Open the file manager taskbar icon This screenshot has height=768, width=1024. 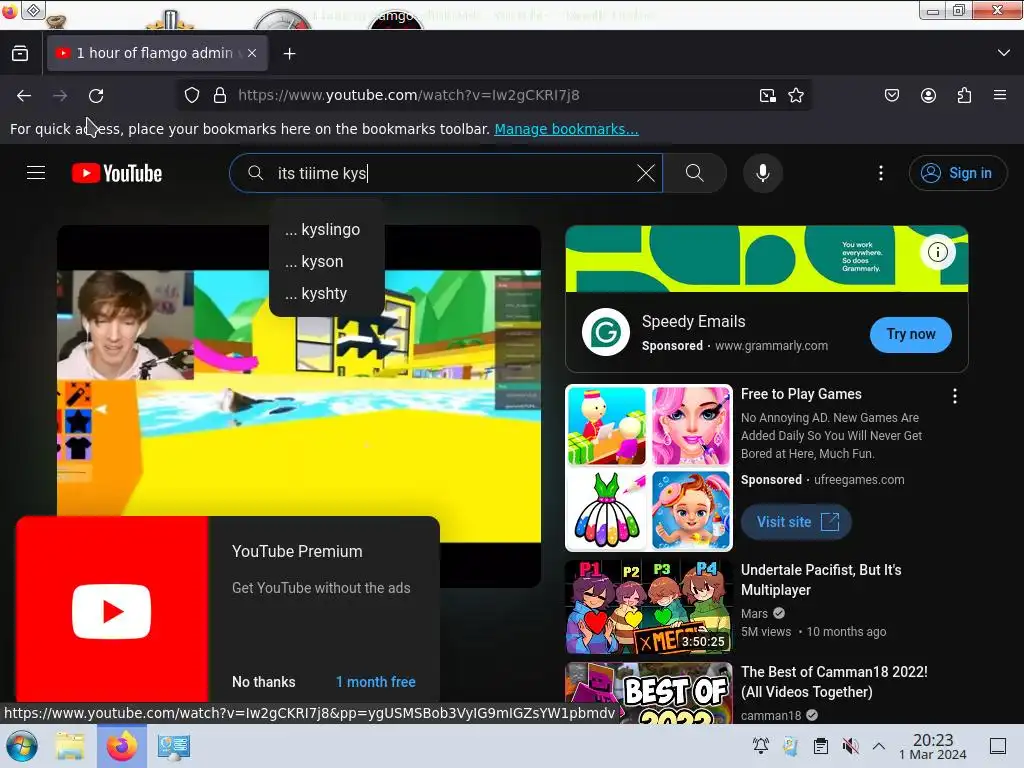pos(70,746)
